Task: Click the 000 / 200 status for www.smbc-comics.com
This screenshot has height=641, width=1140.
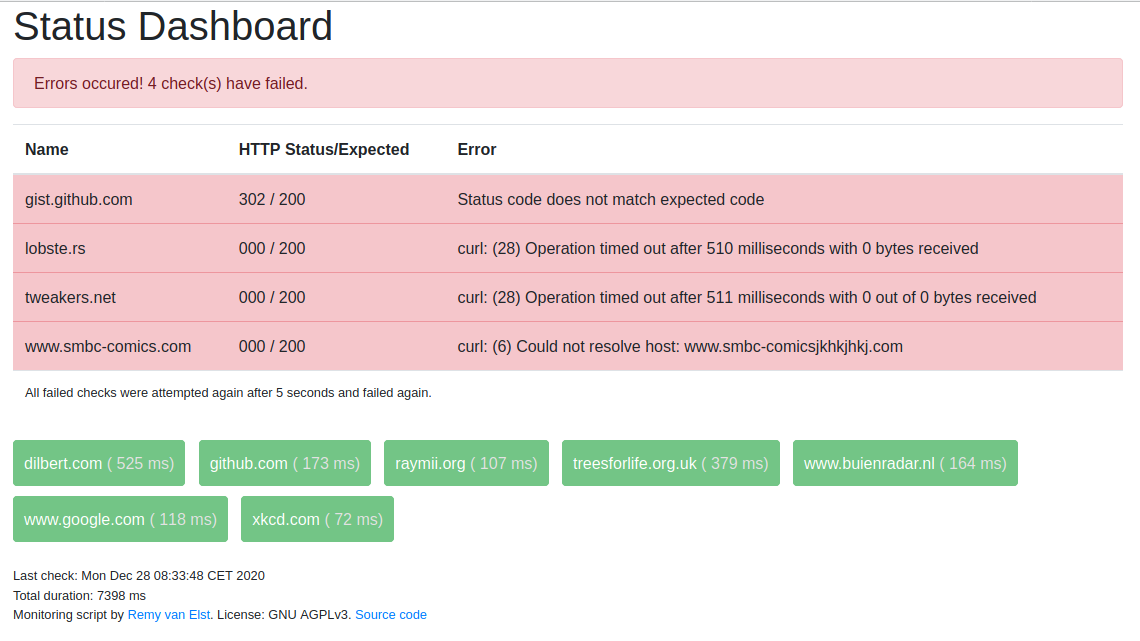Action: click(x=272, y=347)
